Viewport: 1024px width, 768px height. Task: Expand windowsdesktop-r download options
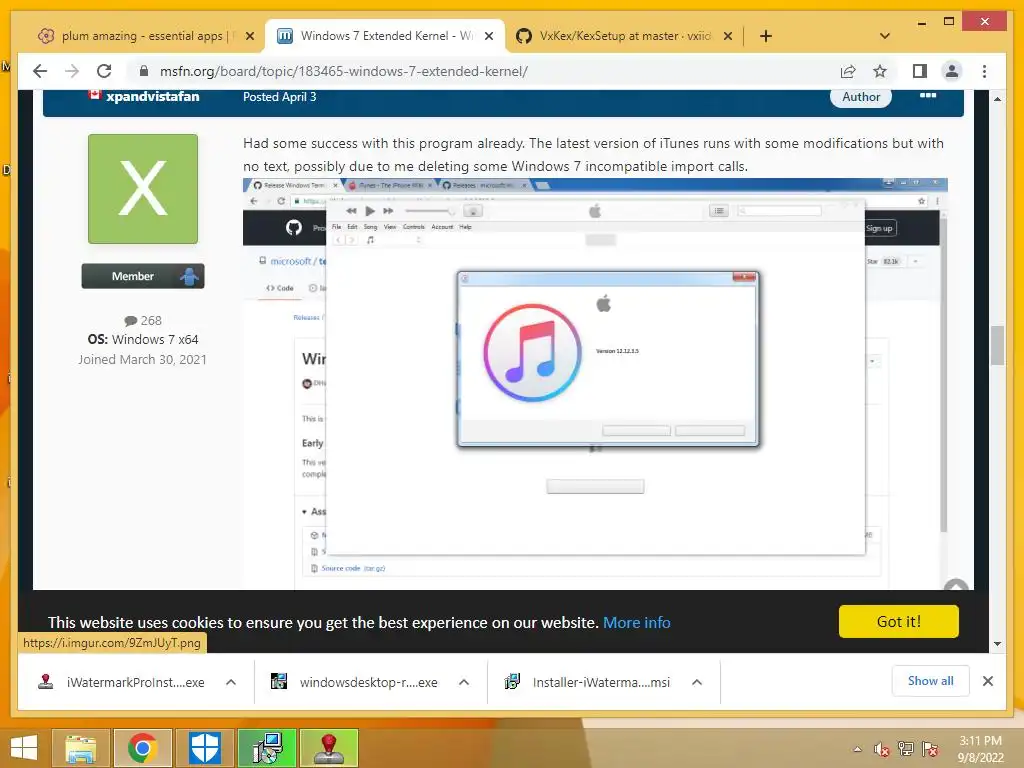coord(464,682)
